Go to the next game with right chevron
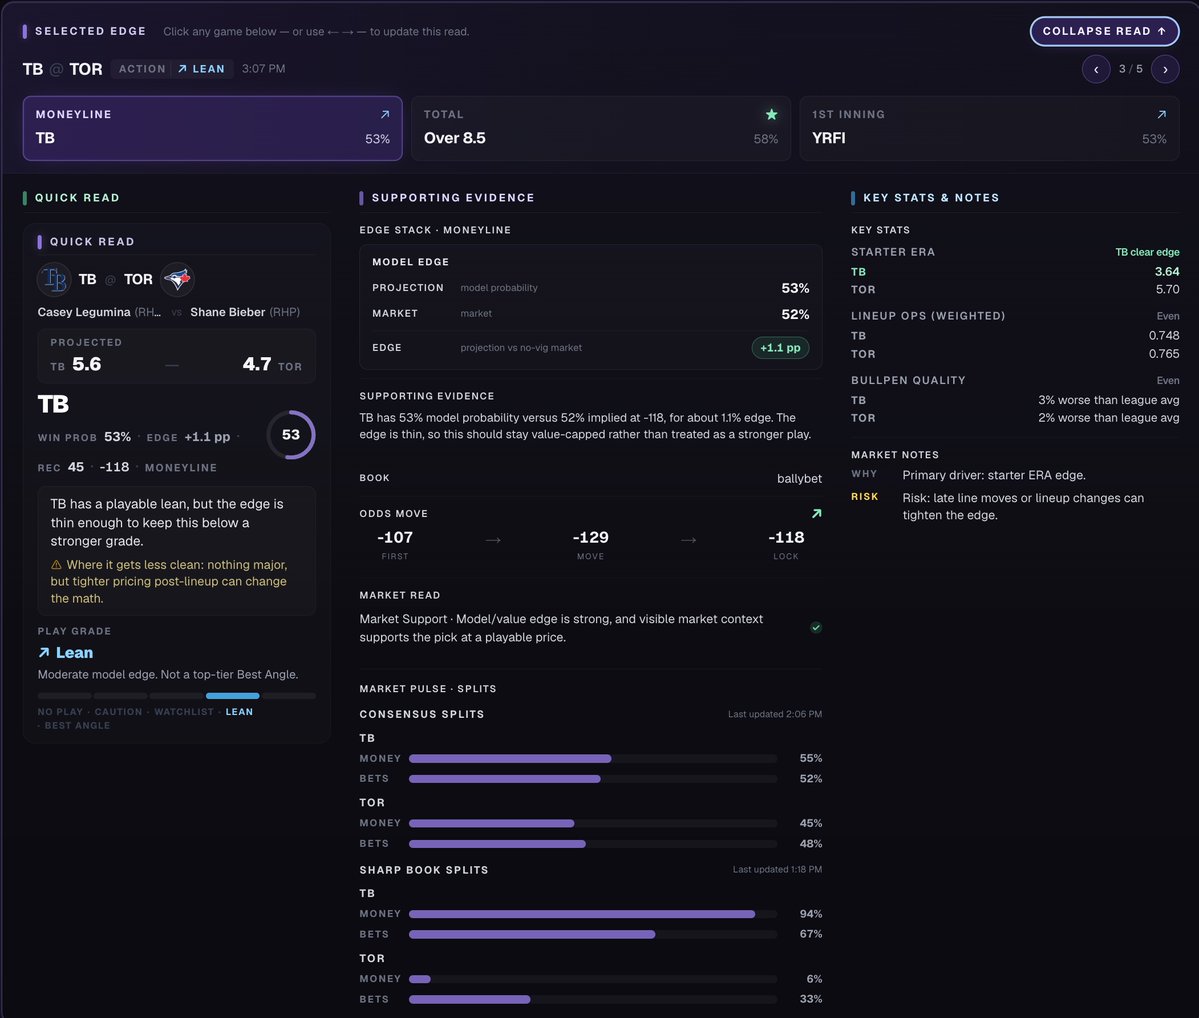 pyautogui.click(x=1165, y=70)
